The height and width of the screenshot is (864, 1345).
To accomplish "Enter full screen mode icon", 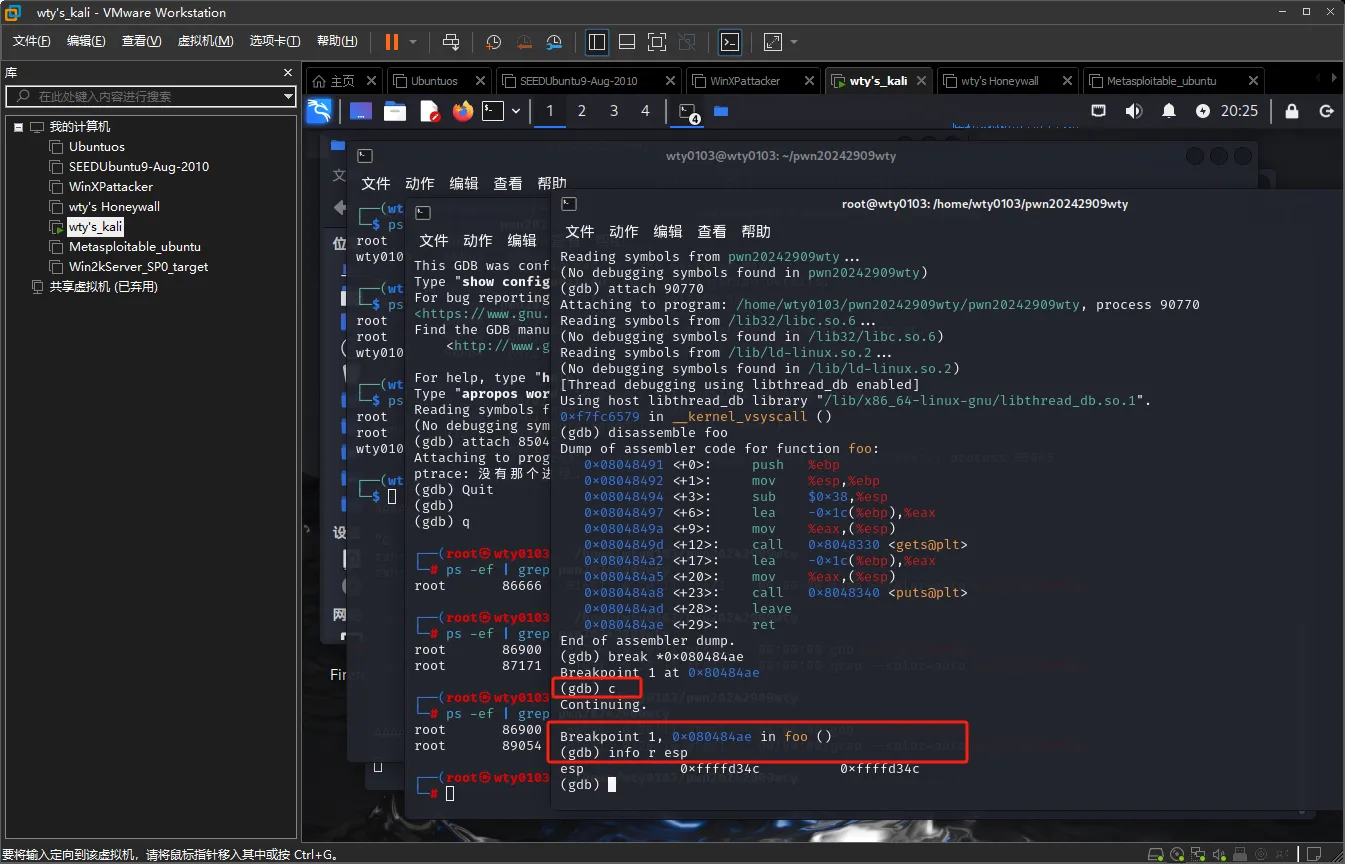I will [657, 42].
